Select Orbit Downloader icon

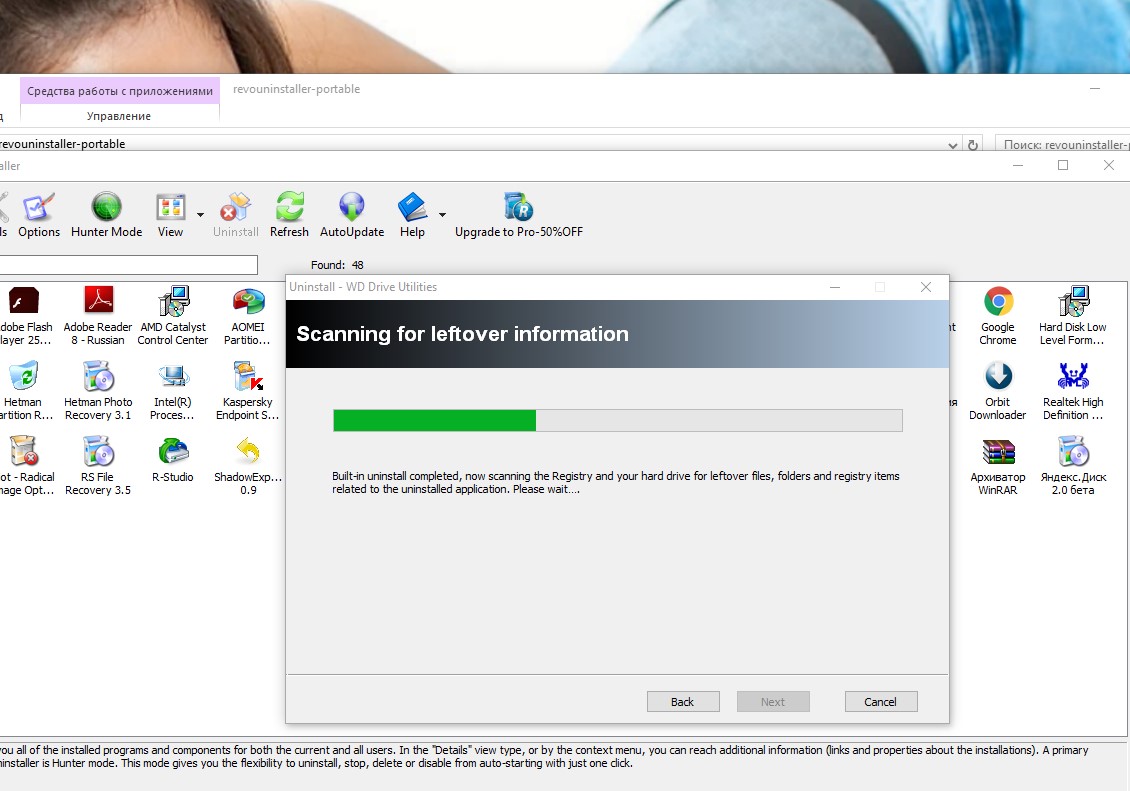(998, 390)
